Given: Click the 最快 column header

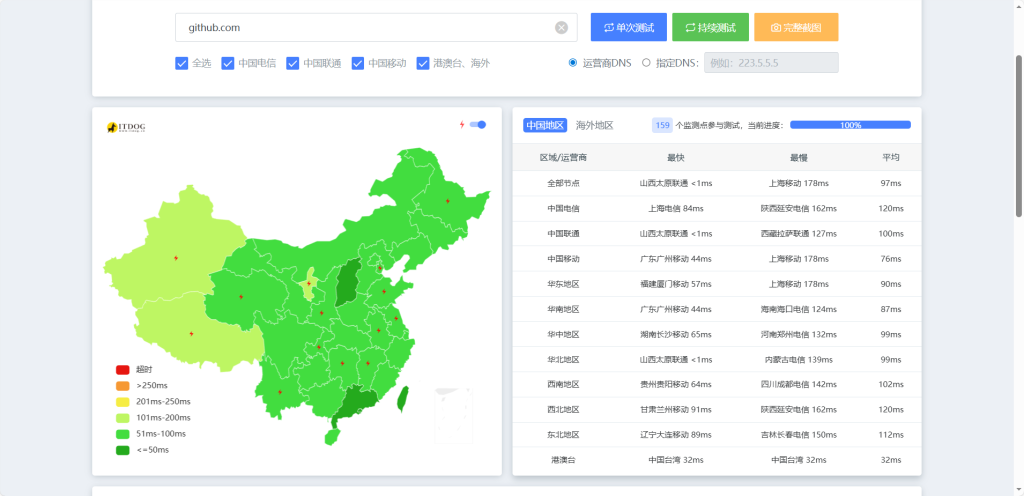Looking at the screenshot, I should click(676, 157).
